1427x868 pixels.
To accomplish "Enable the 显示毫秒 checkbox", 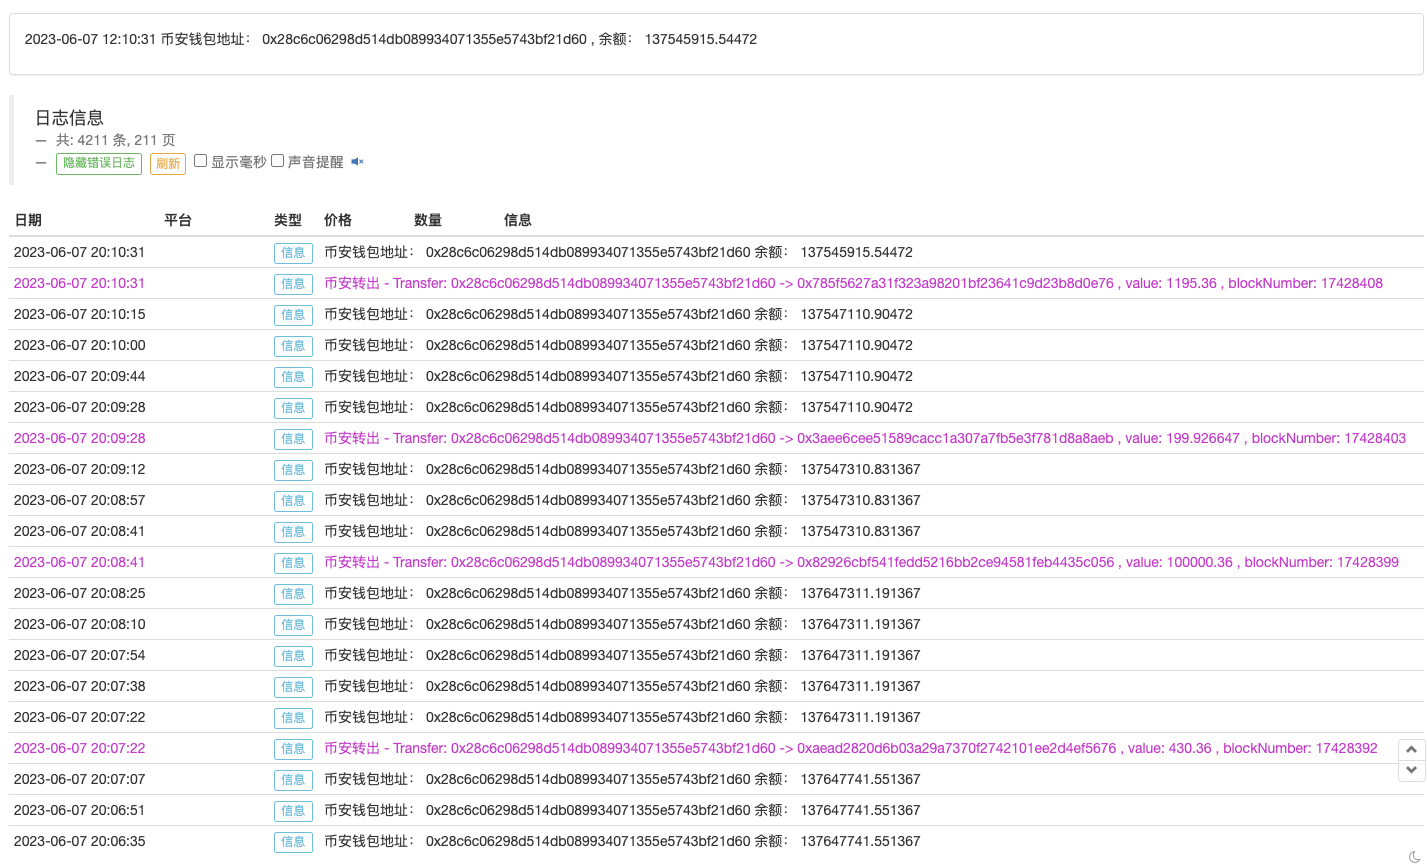I will (200, 160).
